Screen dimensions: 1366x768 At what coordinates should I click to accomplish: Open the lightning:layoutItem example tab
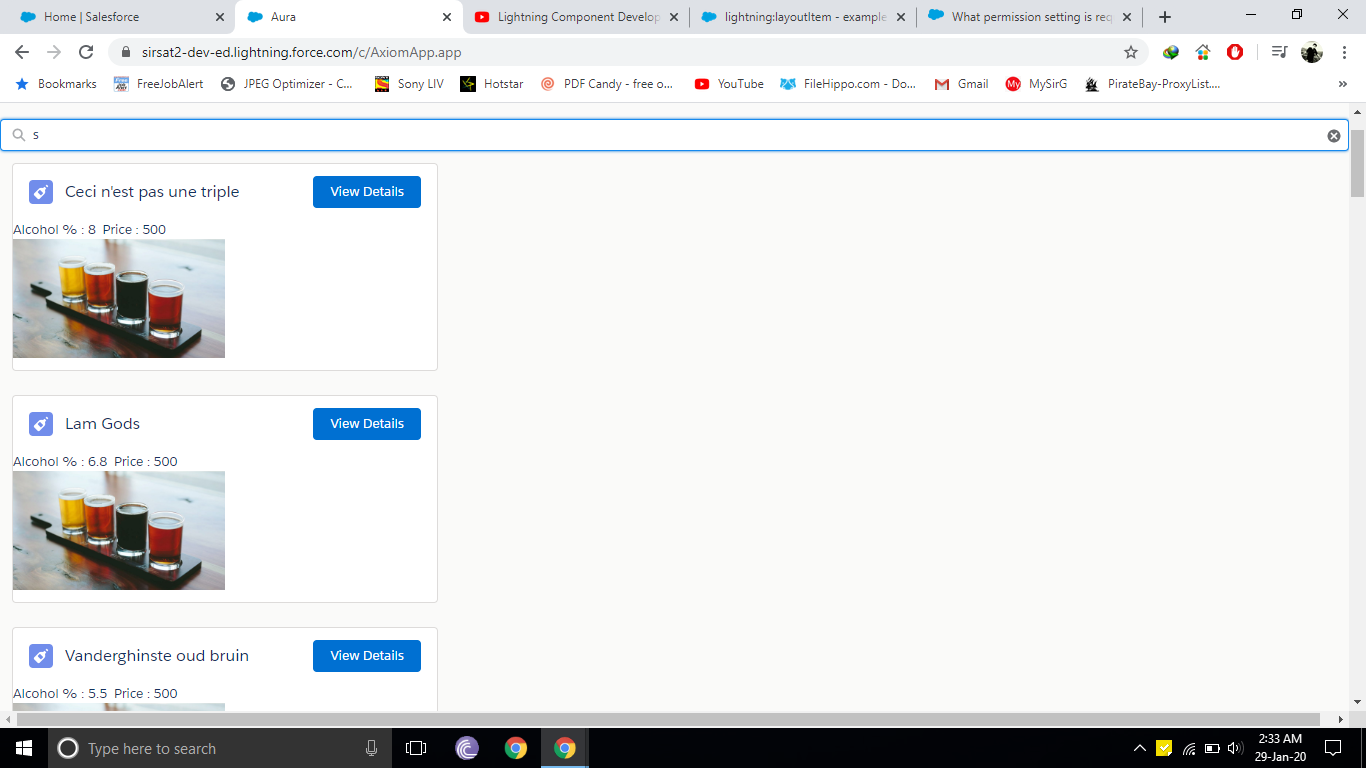[x=804, y=17]
